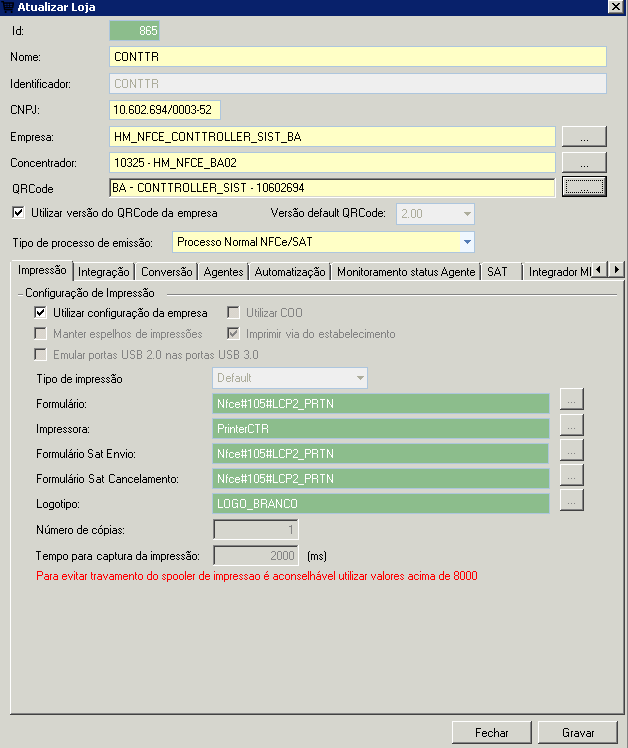
Task: Click browse button next to Concentrador field
Action: [x=584, y=161]
